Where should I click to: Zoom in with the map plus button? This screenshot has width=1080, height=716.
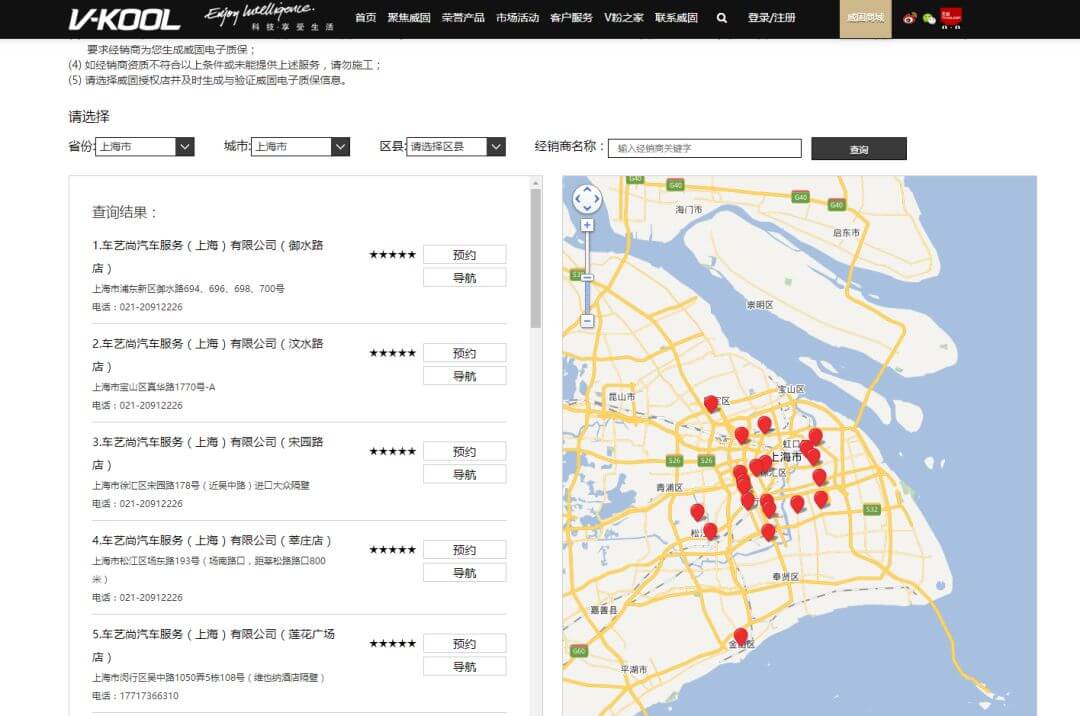tap(587, 225)
